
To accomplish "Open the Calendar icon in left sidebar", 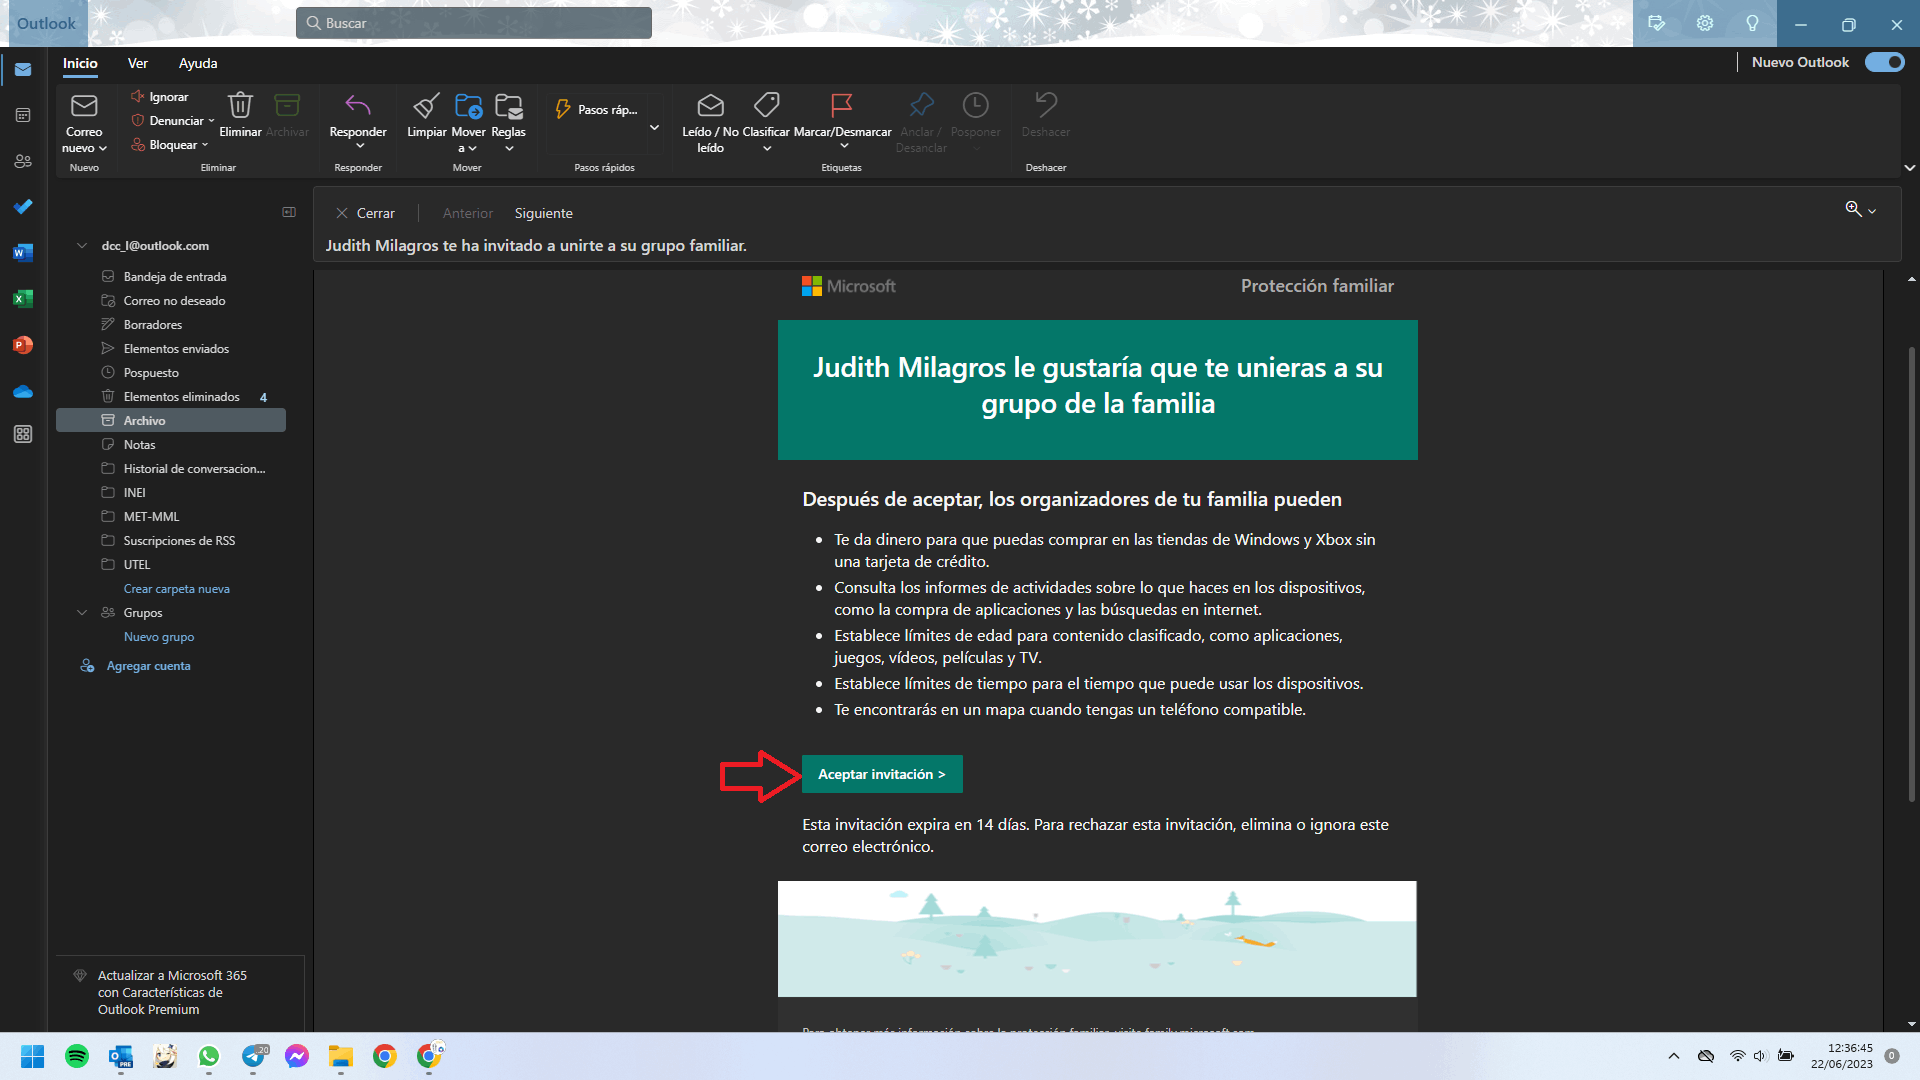I will [23, 115].
